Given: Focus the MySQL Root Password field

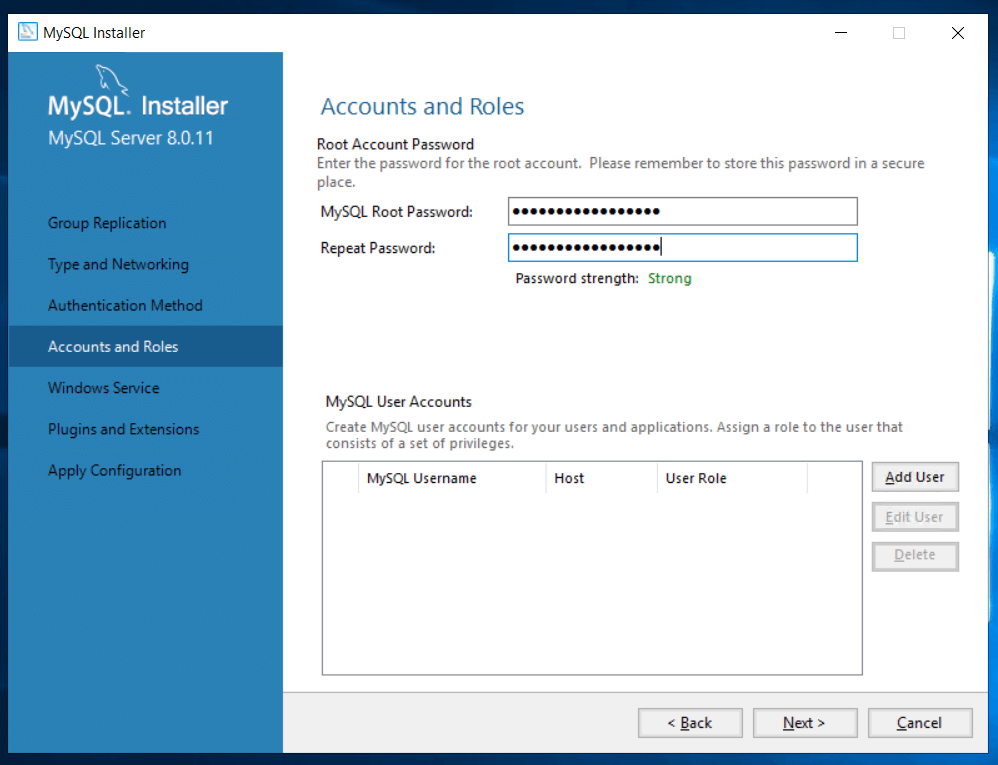Looking at the screenshot, I should (682, 212).
